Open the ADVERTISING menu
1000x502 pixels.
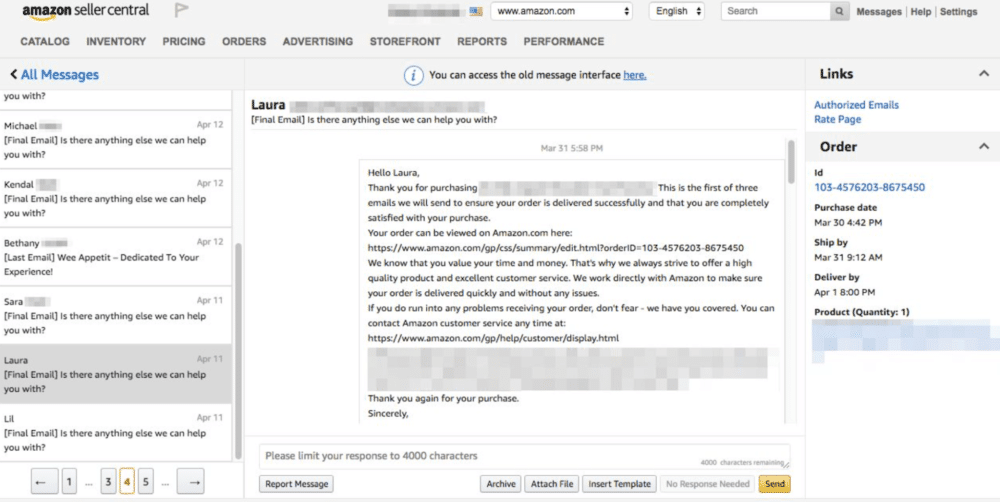click(x=318, y=41)
